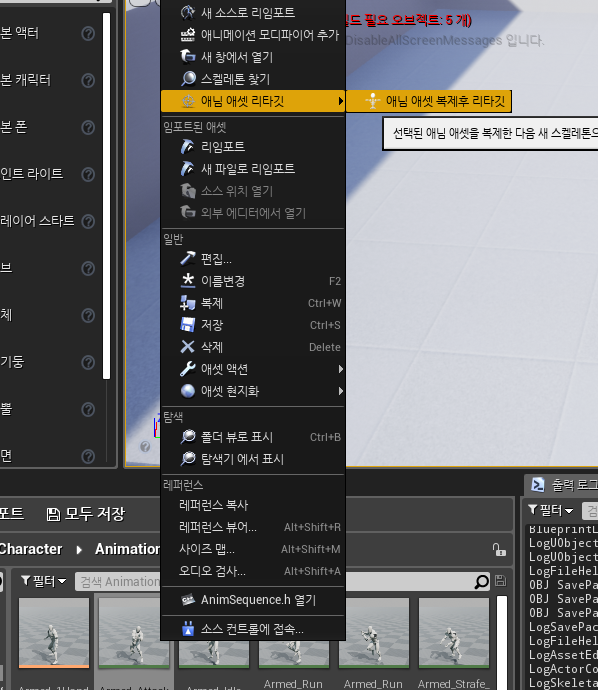Click help icon next to '기둥'
598x690 pixels.
click(88, 362)
